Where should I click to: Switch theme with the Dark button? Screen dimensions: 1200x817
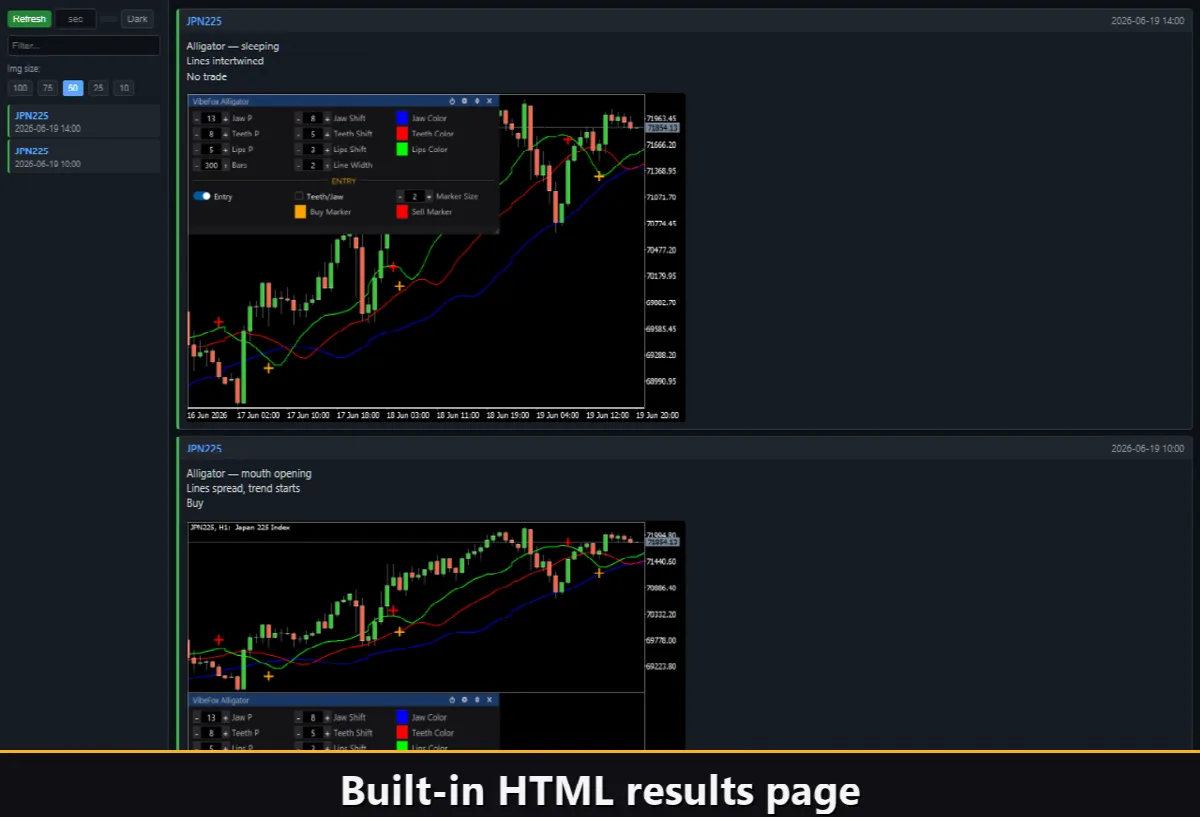pos(138,19)
